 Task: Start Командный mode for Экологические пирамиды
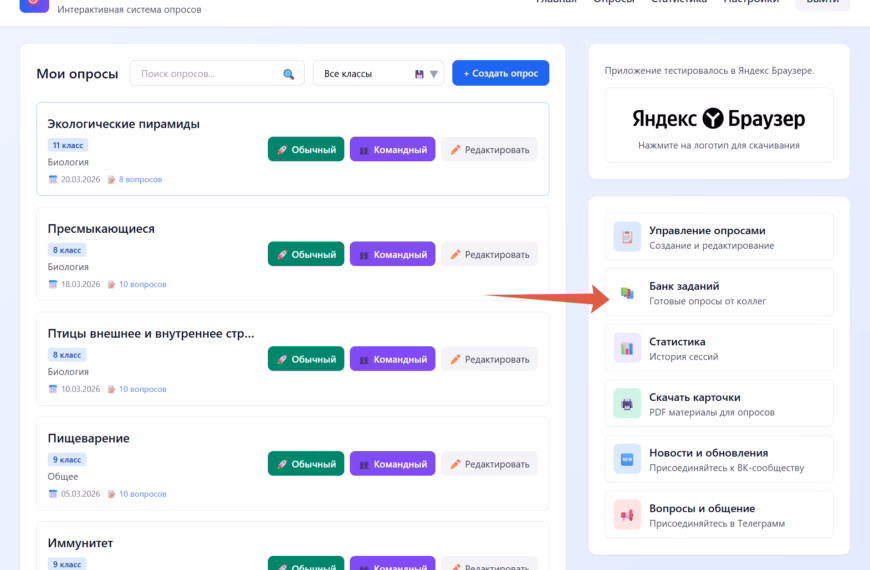point(392,149)
